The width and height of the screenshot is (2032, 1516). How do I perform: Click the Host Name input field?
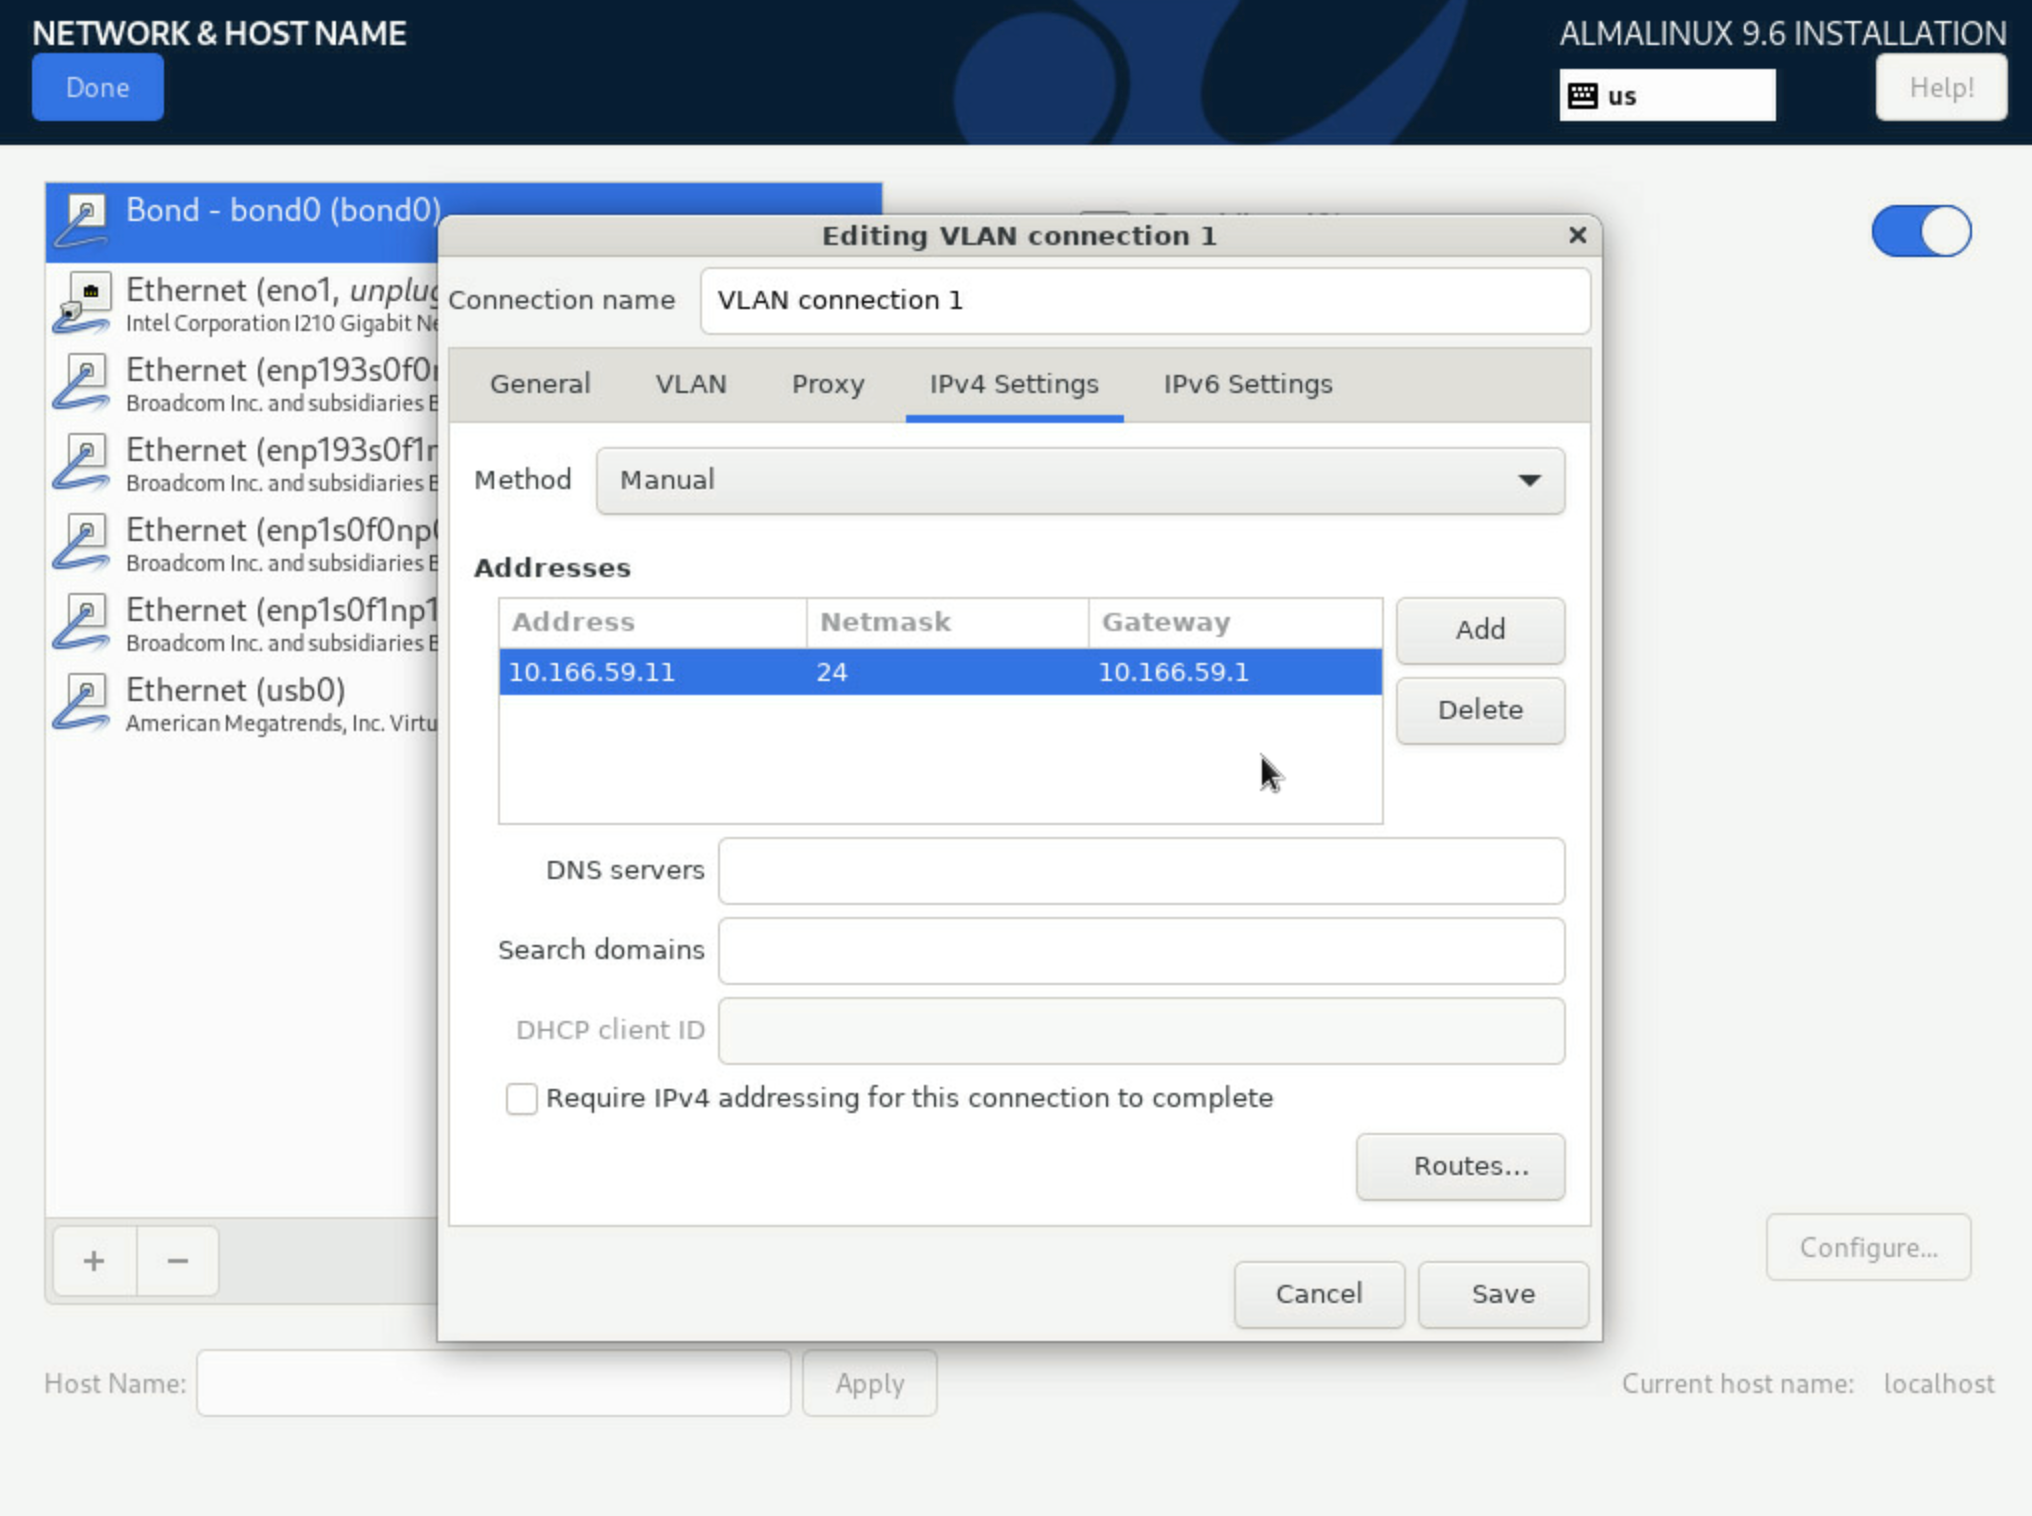point(494,1384)
